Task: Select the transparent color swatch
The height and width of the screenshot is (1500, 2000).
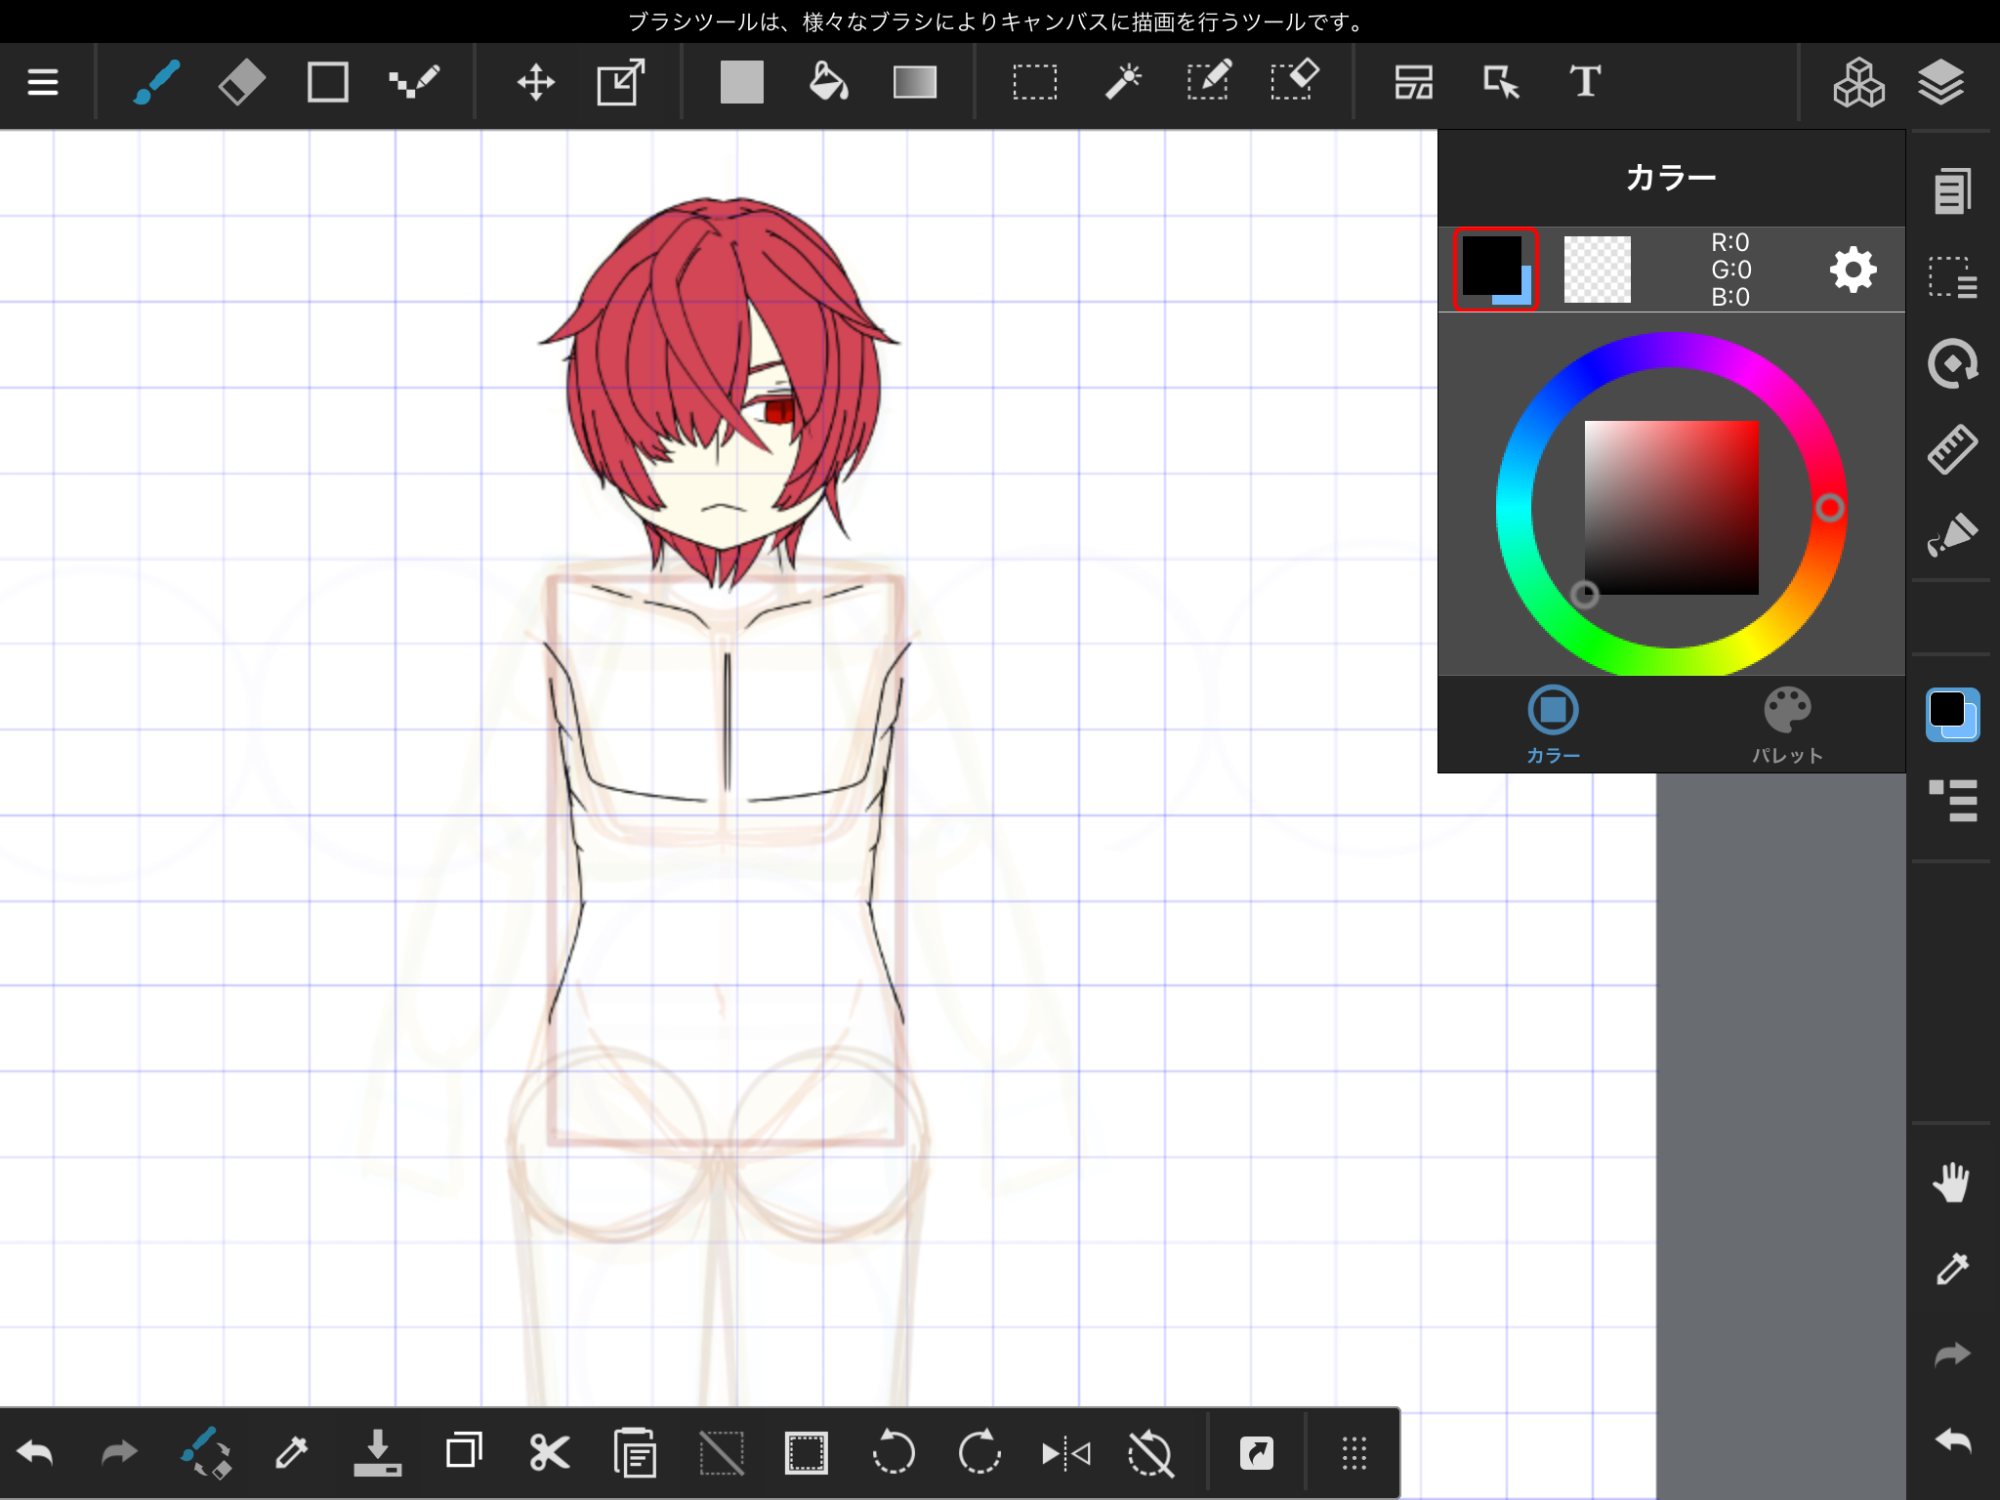Action: point(1597,269)
